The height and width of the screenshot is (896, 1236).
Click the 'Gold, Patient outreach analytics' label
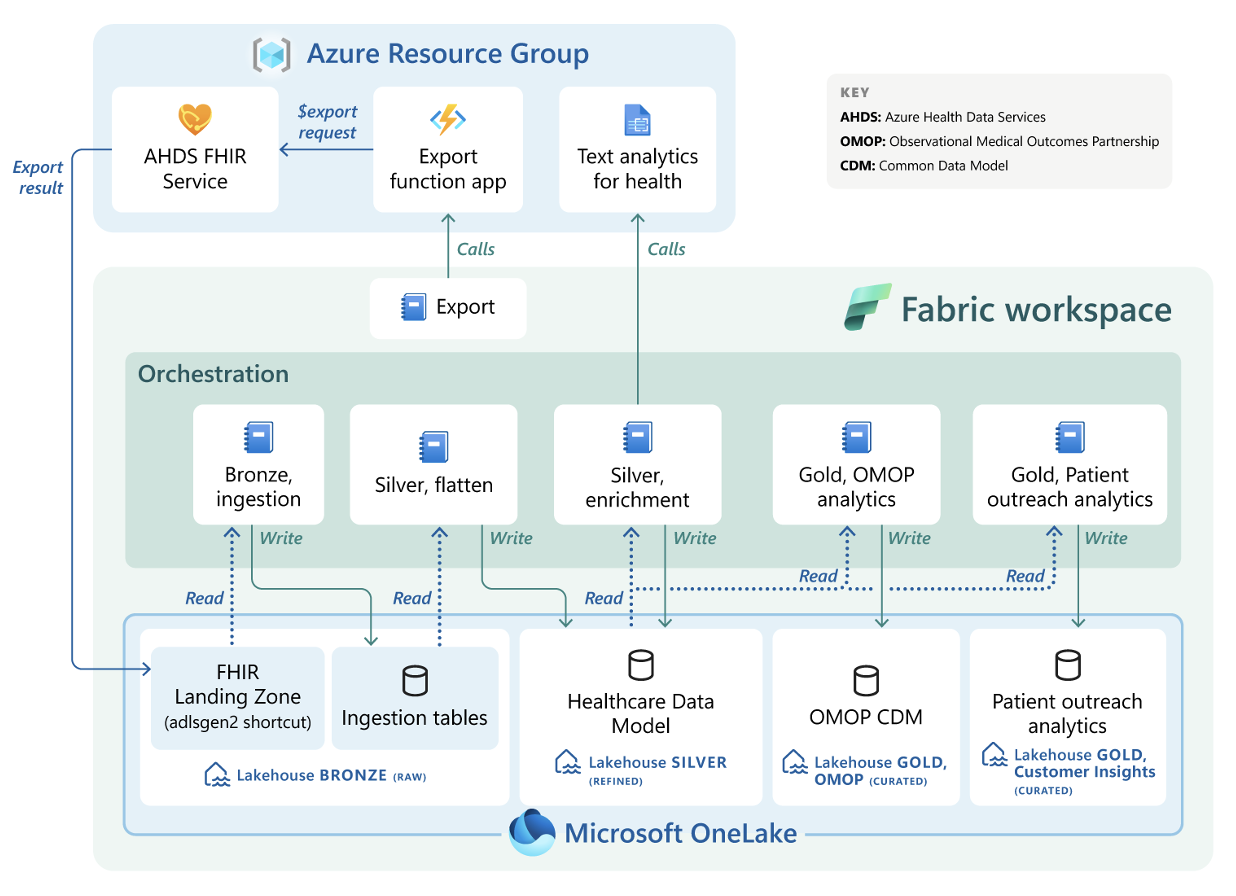pos(1070,487)
